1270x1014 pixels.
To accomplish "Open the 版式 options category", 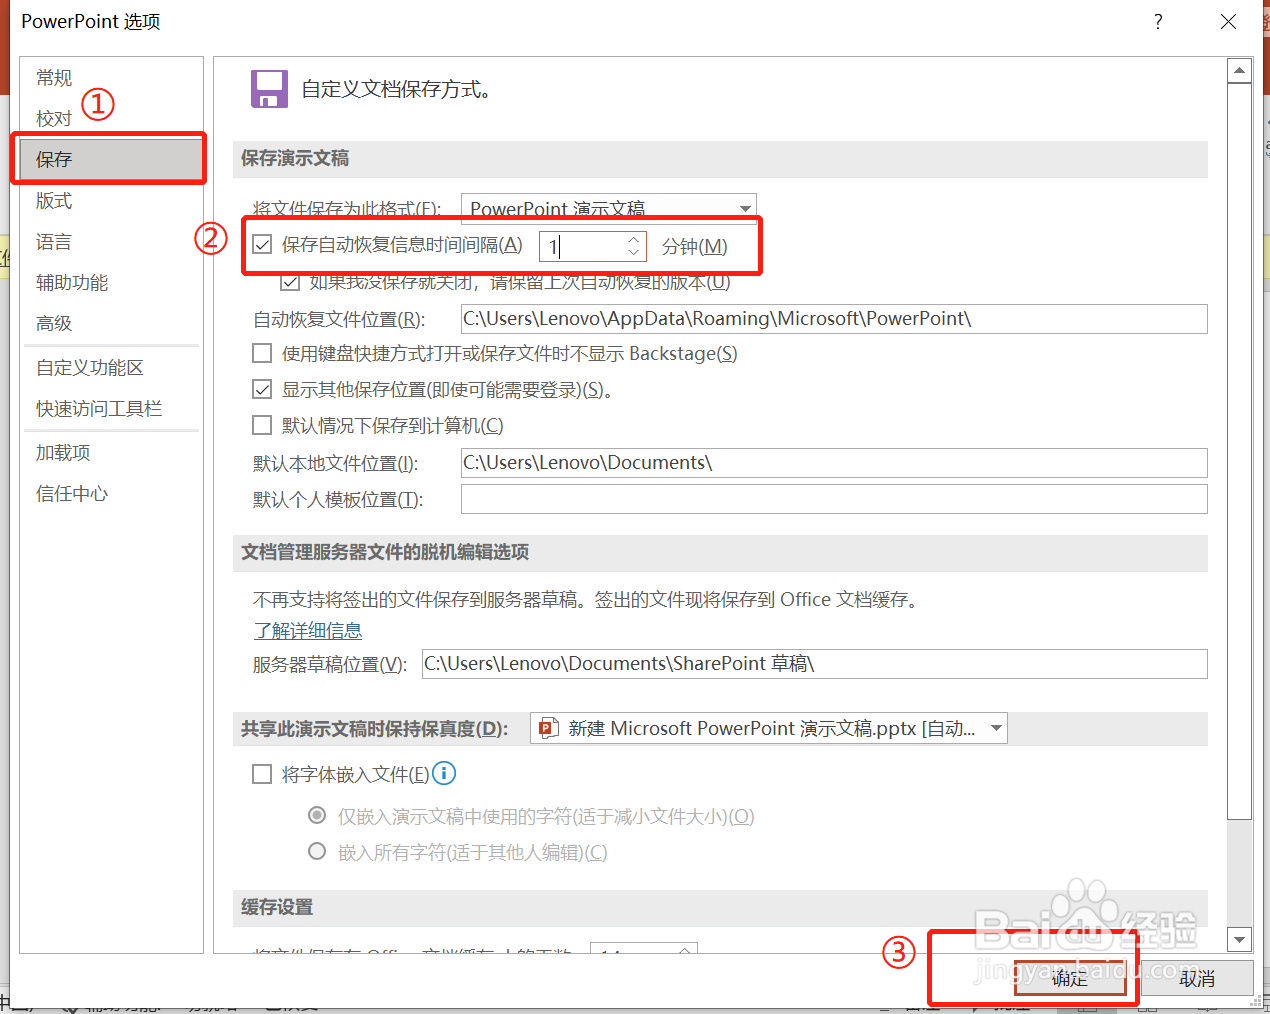I will coord(54,200).
